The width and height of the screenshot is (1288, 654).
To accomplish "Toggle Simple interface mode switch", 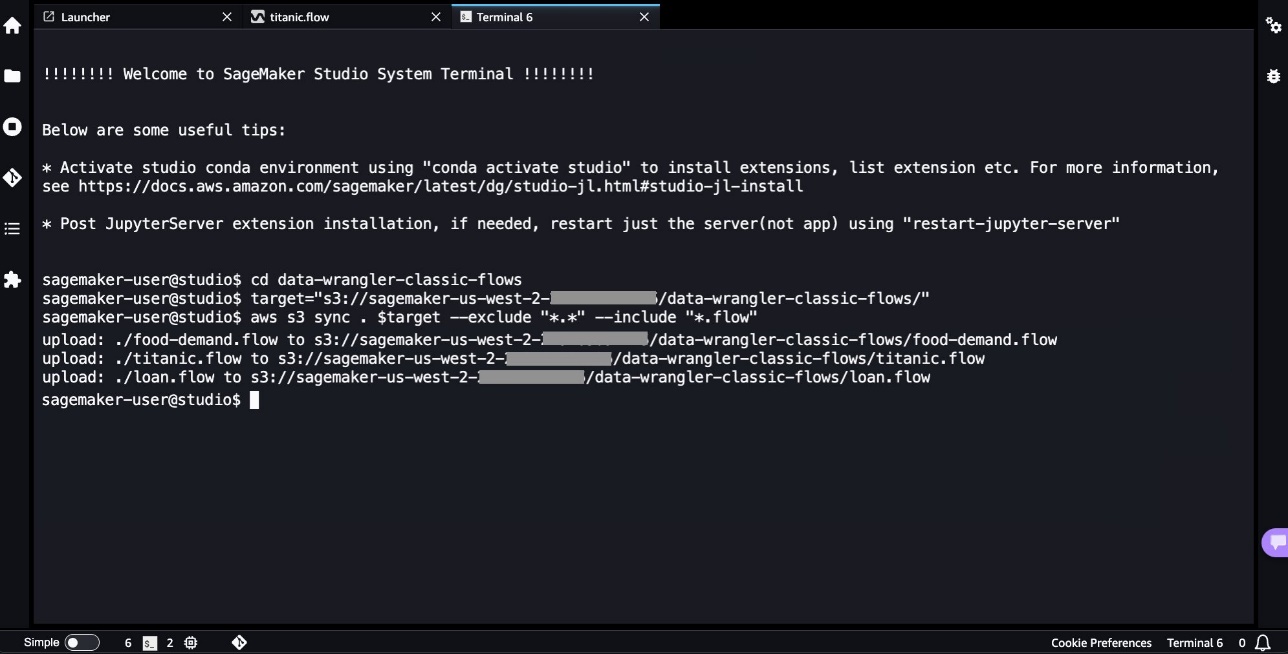I will 82,643.
